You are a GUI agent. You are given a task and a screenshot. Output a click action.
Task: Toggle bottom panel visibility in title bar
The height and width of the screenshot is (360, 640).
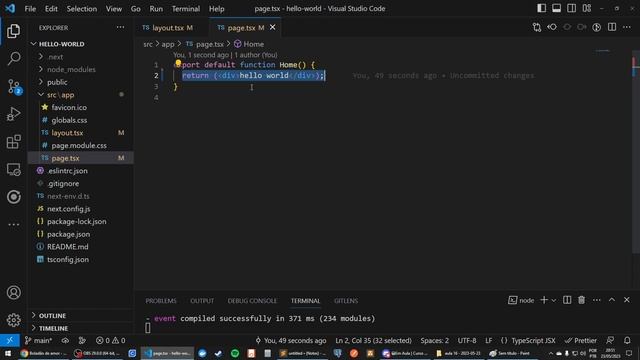click(x=556, y=8)
